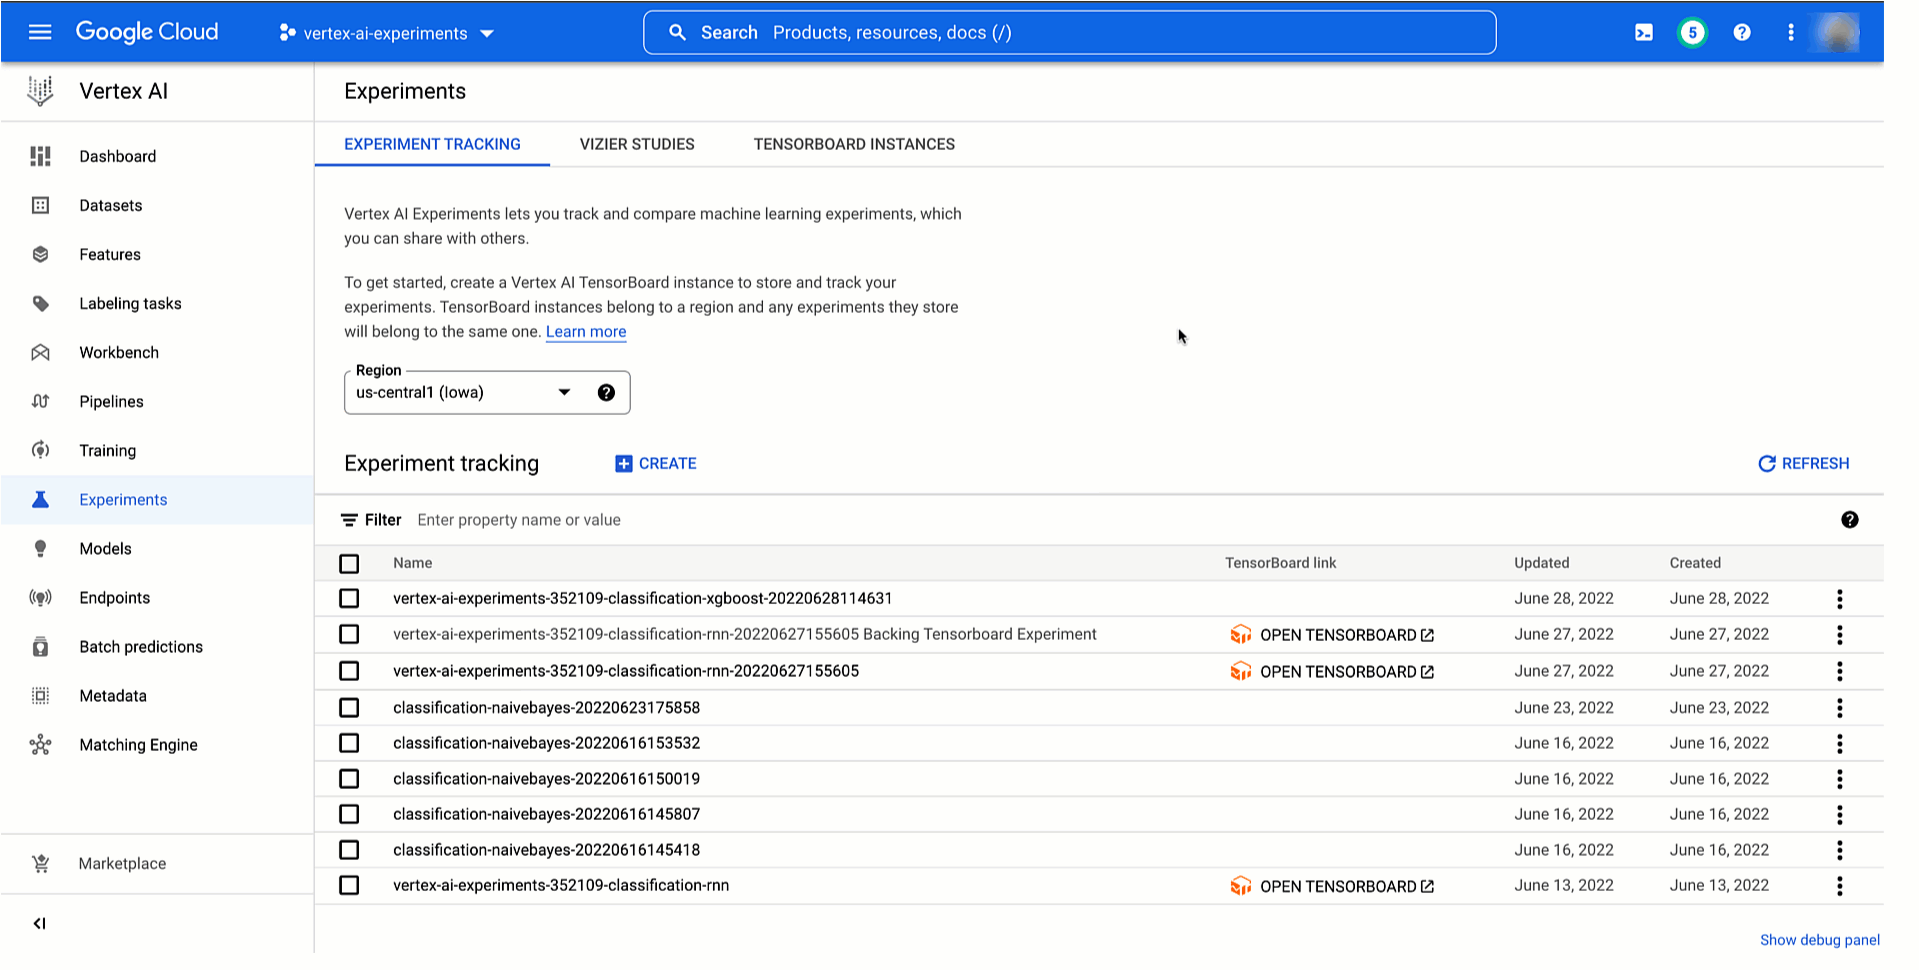Open the top bar three-dot settings menu
Screen dimensions: 1919x970
click(x=1790, y=32)
